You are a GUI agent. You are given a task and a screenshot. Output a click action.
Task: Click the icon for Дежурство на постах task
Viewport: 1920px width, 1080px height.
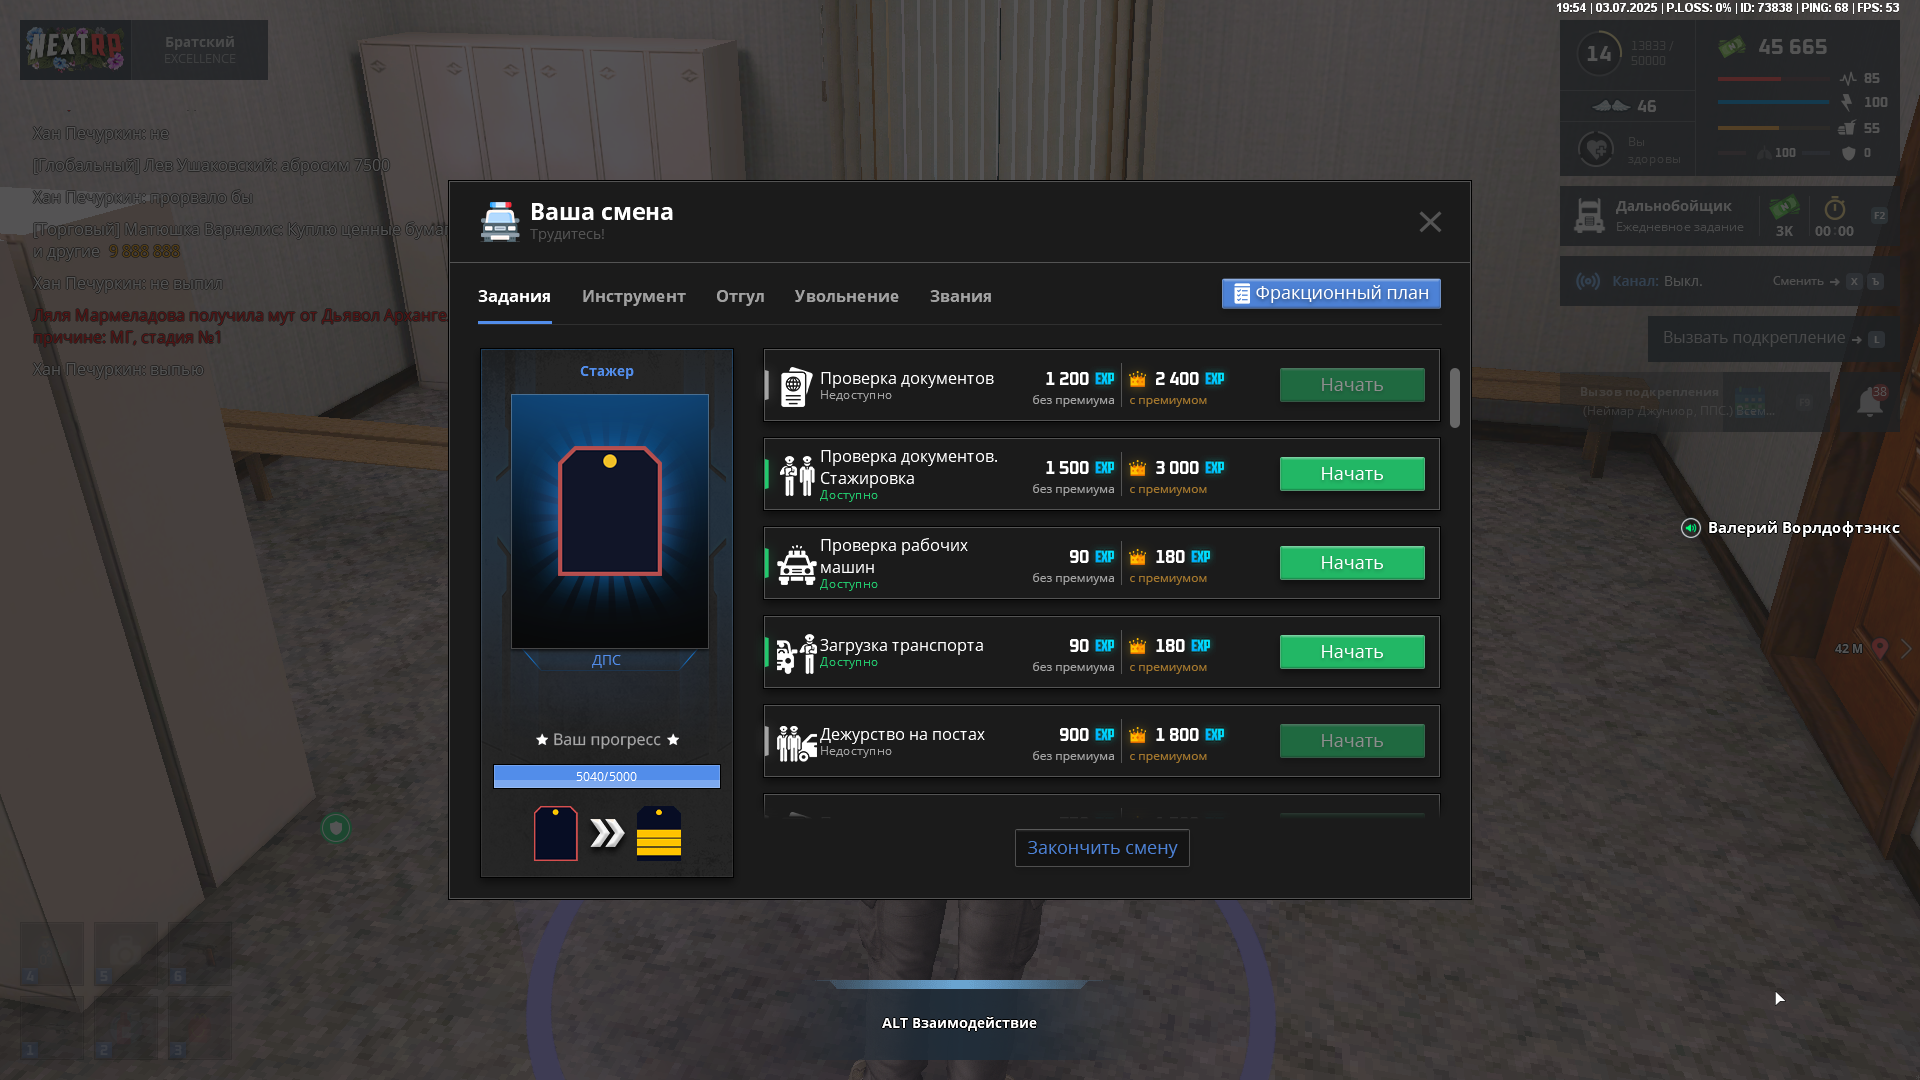[x=797, y=743]
